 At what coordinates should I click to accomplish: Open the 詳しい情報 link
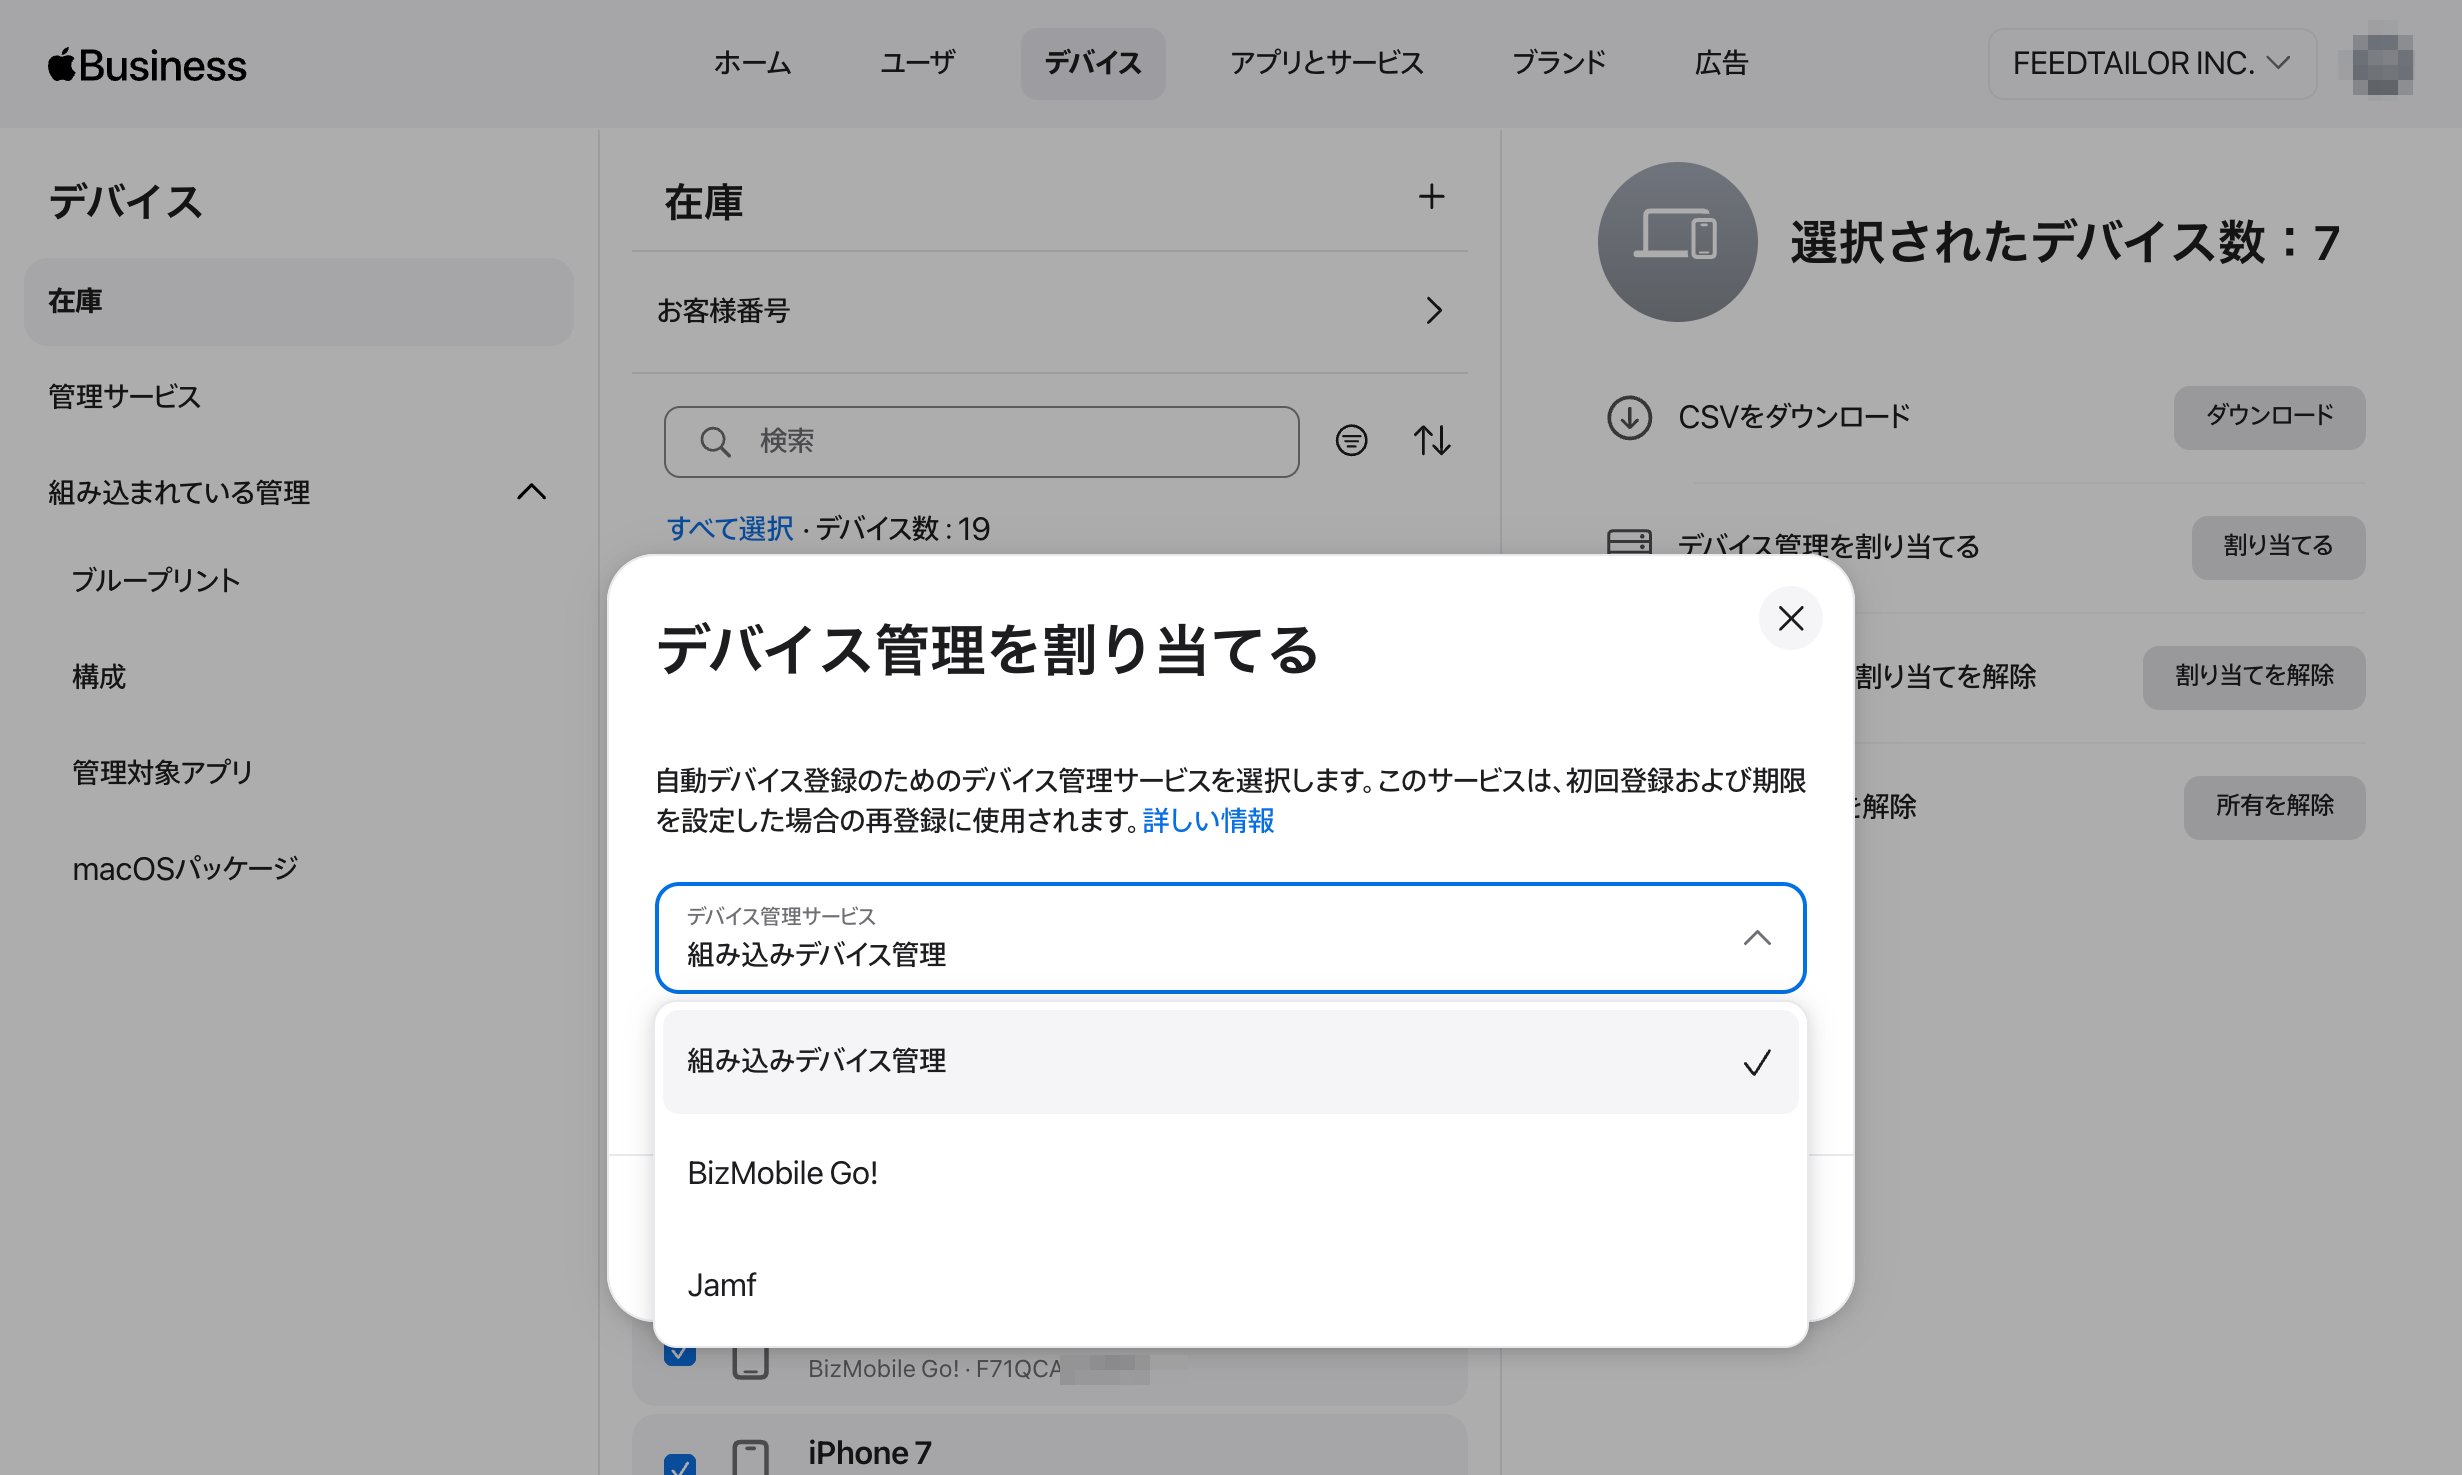click(1208, 821)
